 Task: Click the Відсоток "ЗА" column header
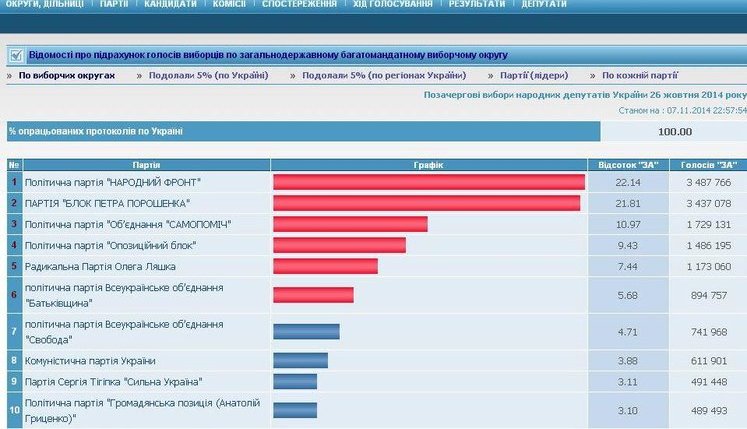(628, 165)
